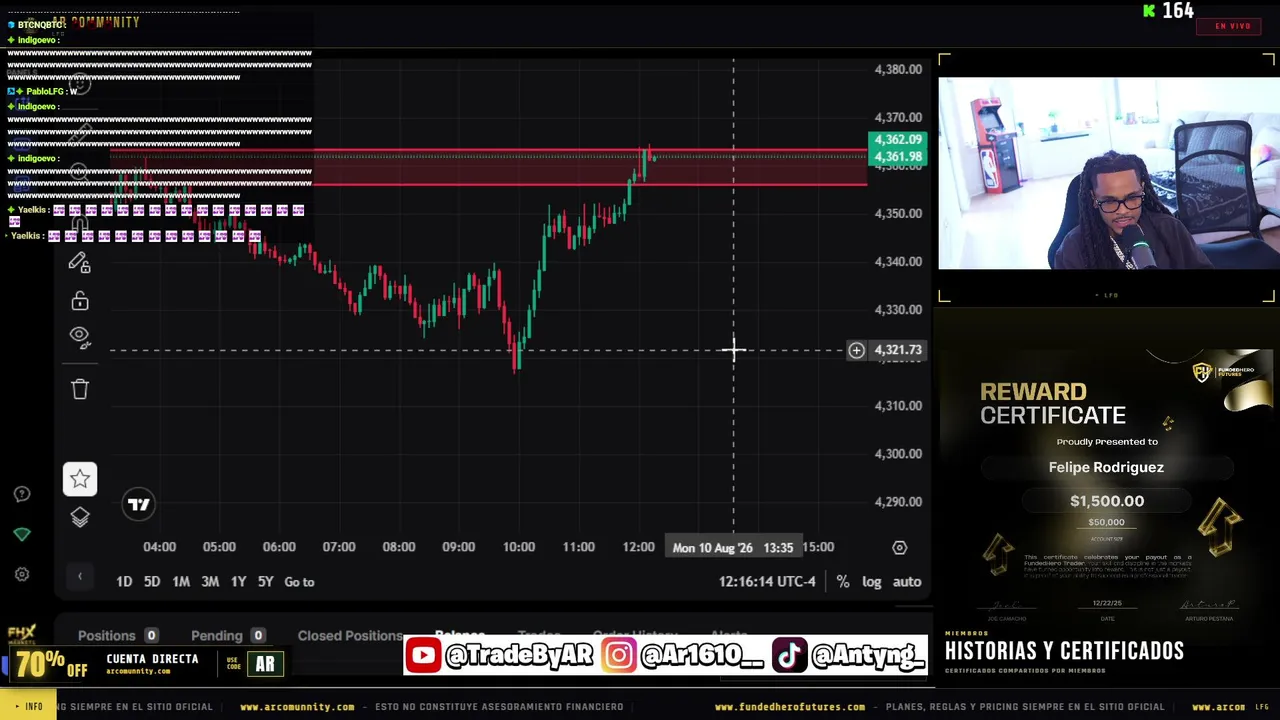
Task: Click the green K viewer count icon
Action: [x=1150, y=11]
